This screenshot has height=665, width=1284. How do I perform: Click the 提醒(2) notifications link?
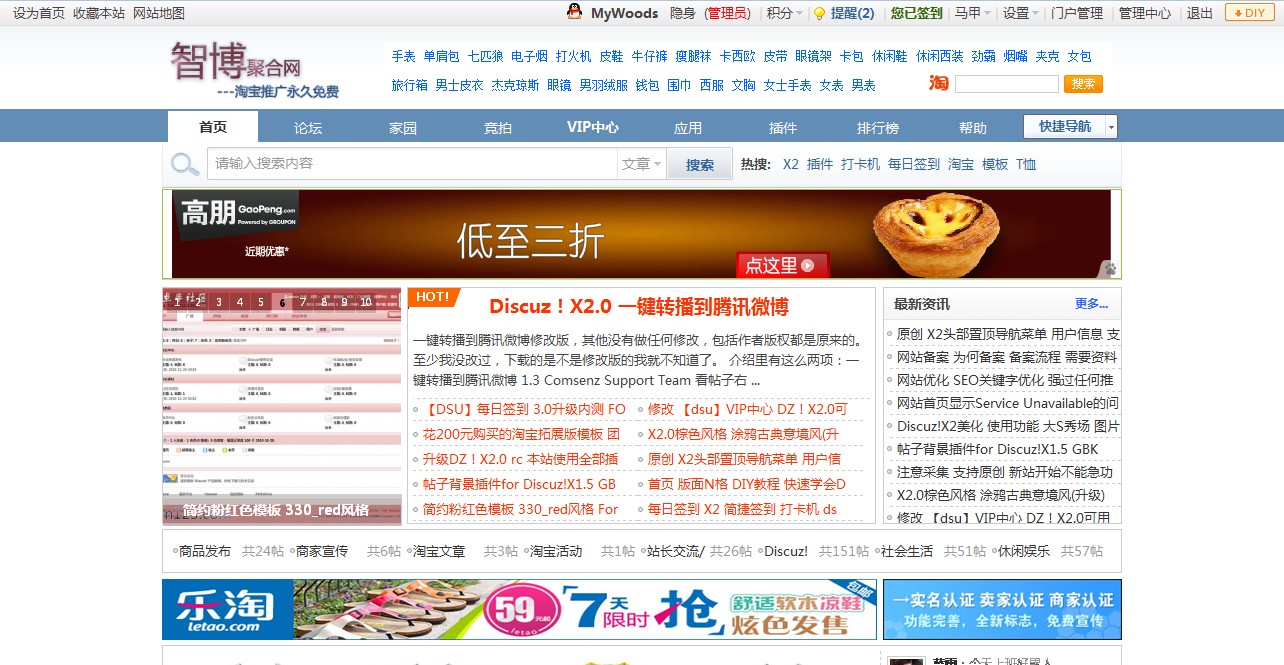852,13
